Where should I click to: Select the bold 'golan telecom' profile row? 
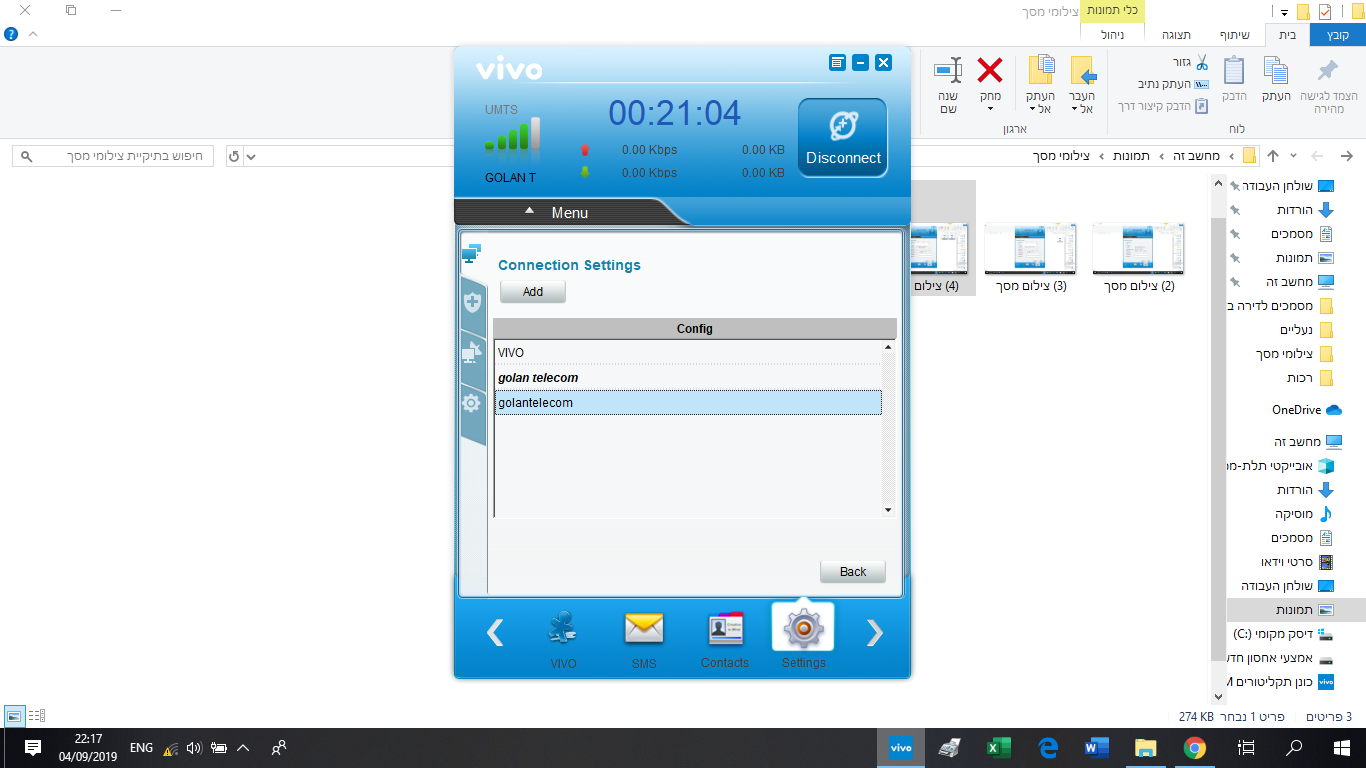click(x=688, y=378)
